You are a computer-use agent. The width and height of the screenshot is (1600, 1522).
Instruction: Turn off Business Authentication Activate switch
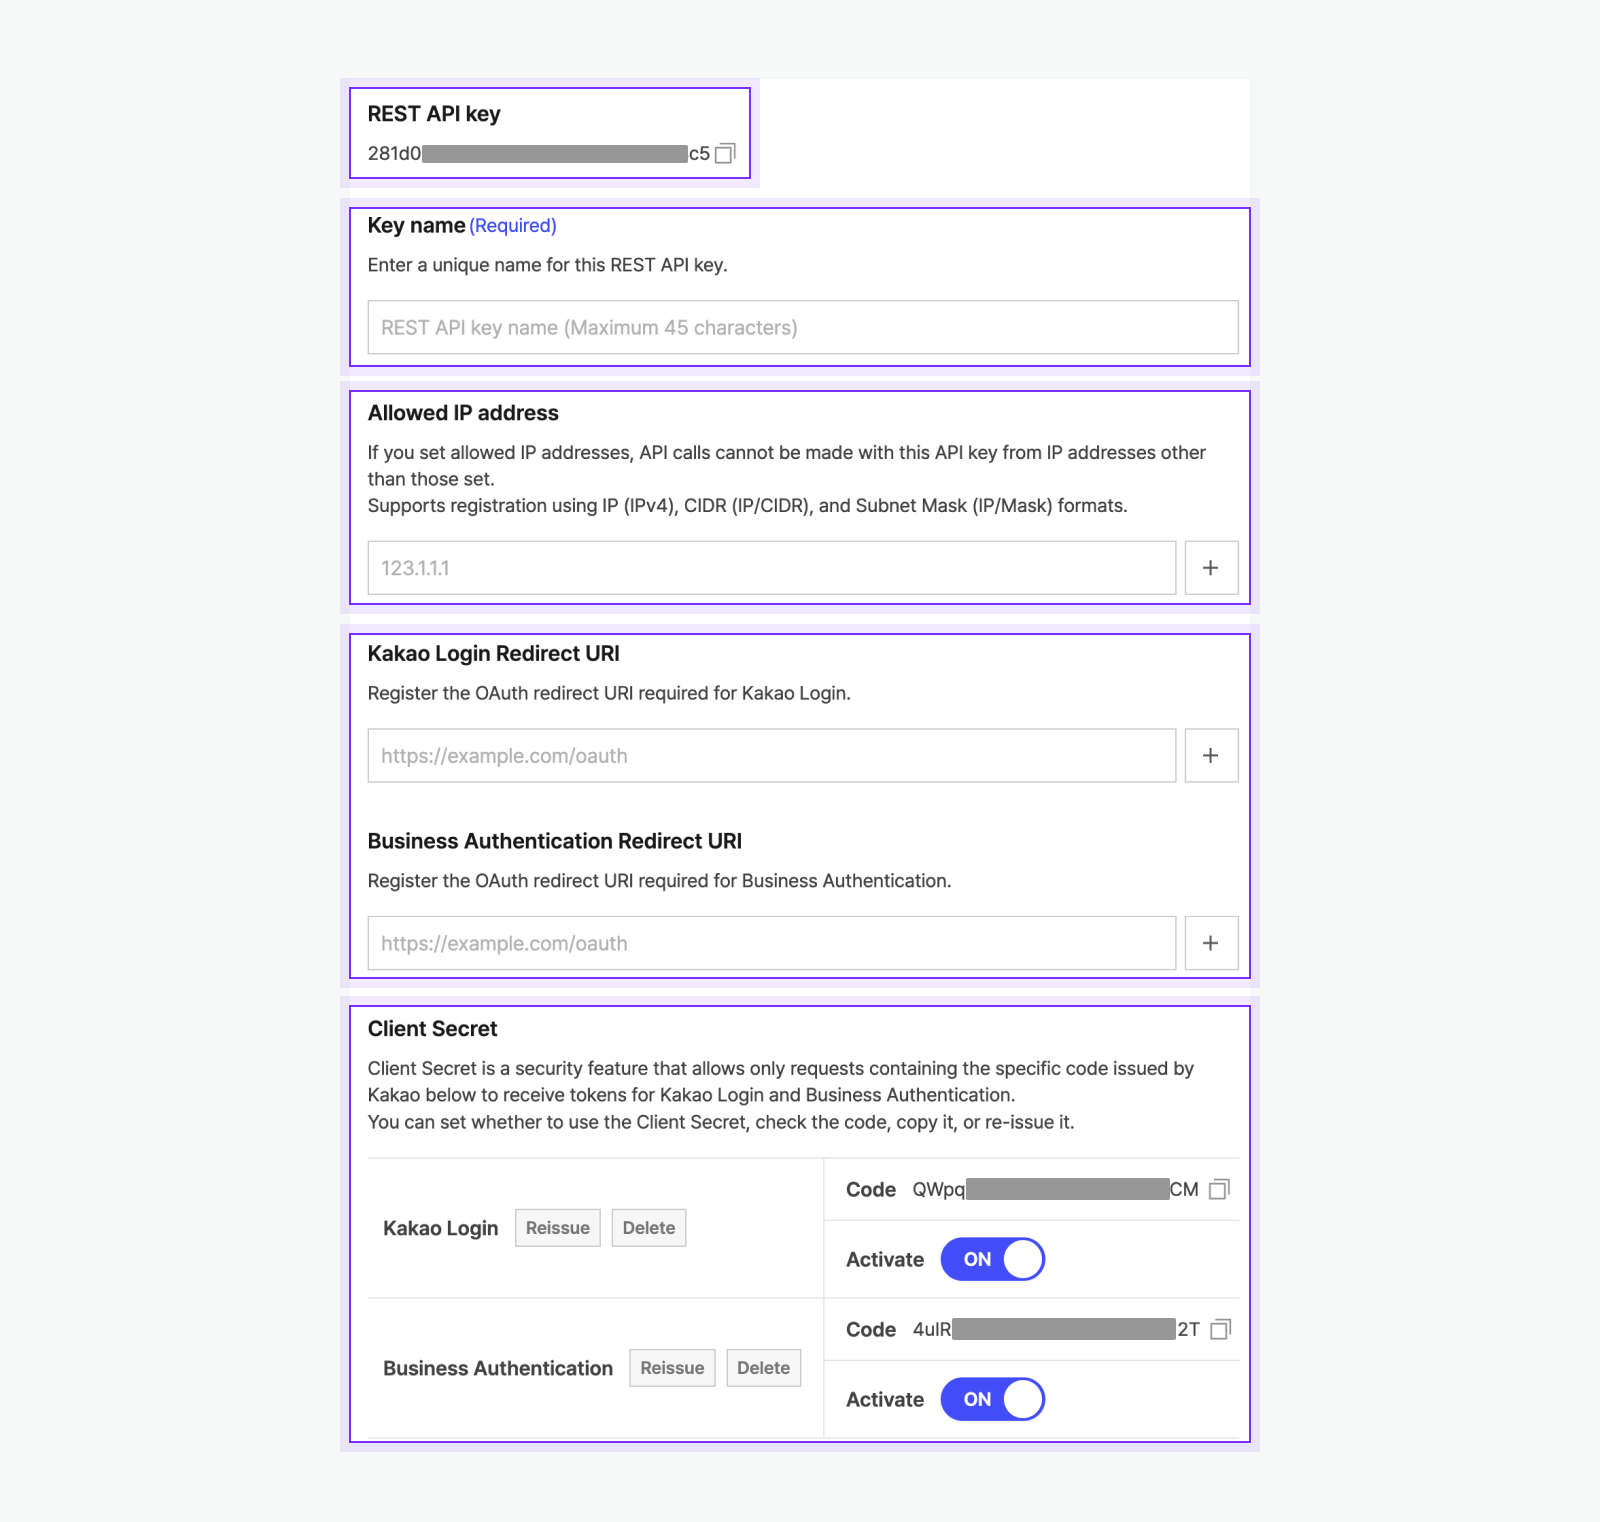[x=991, y=1399]
